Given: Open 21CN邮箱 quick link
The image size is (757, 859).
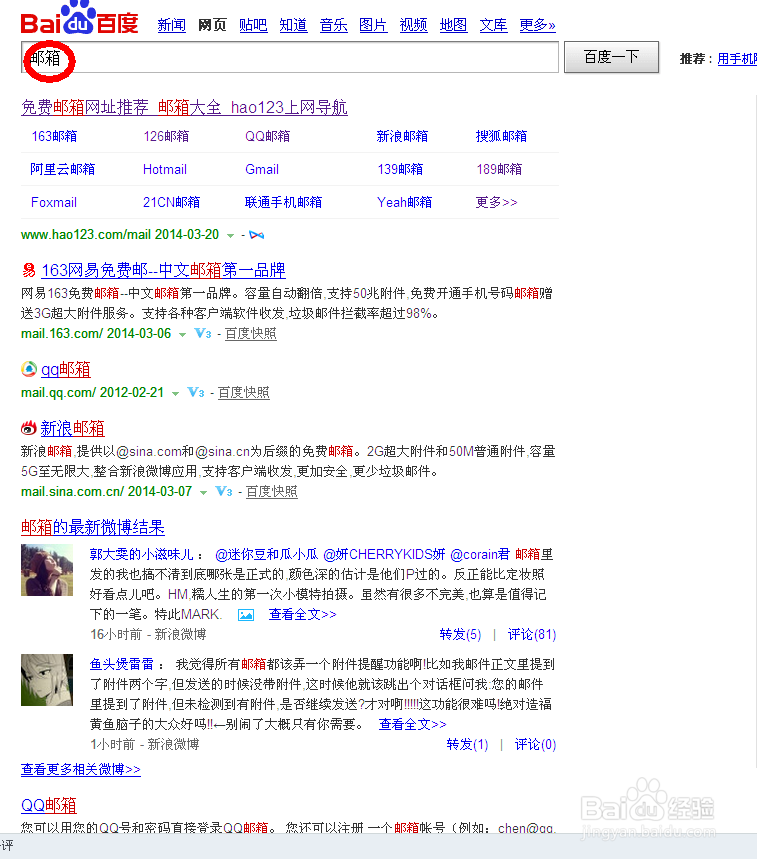Looking at the screenshot, I should pos(171,202).
